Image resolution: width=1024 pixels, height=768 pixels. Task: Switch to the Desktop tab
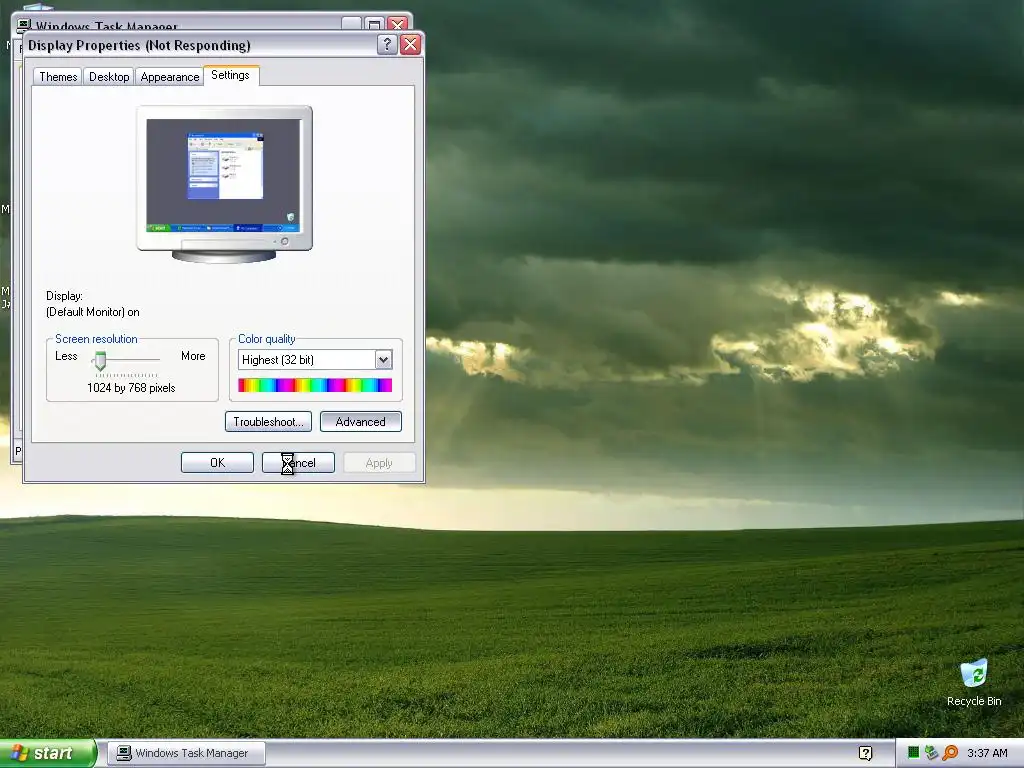[x=109, y=76]
